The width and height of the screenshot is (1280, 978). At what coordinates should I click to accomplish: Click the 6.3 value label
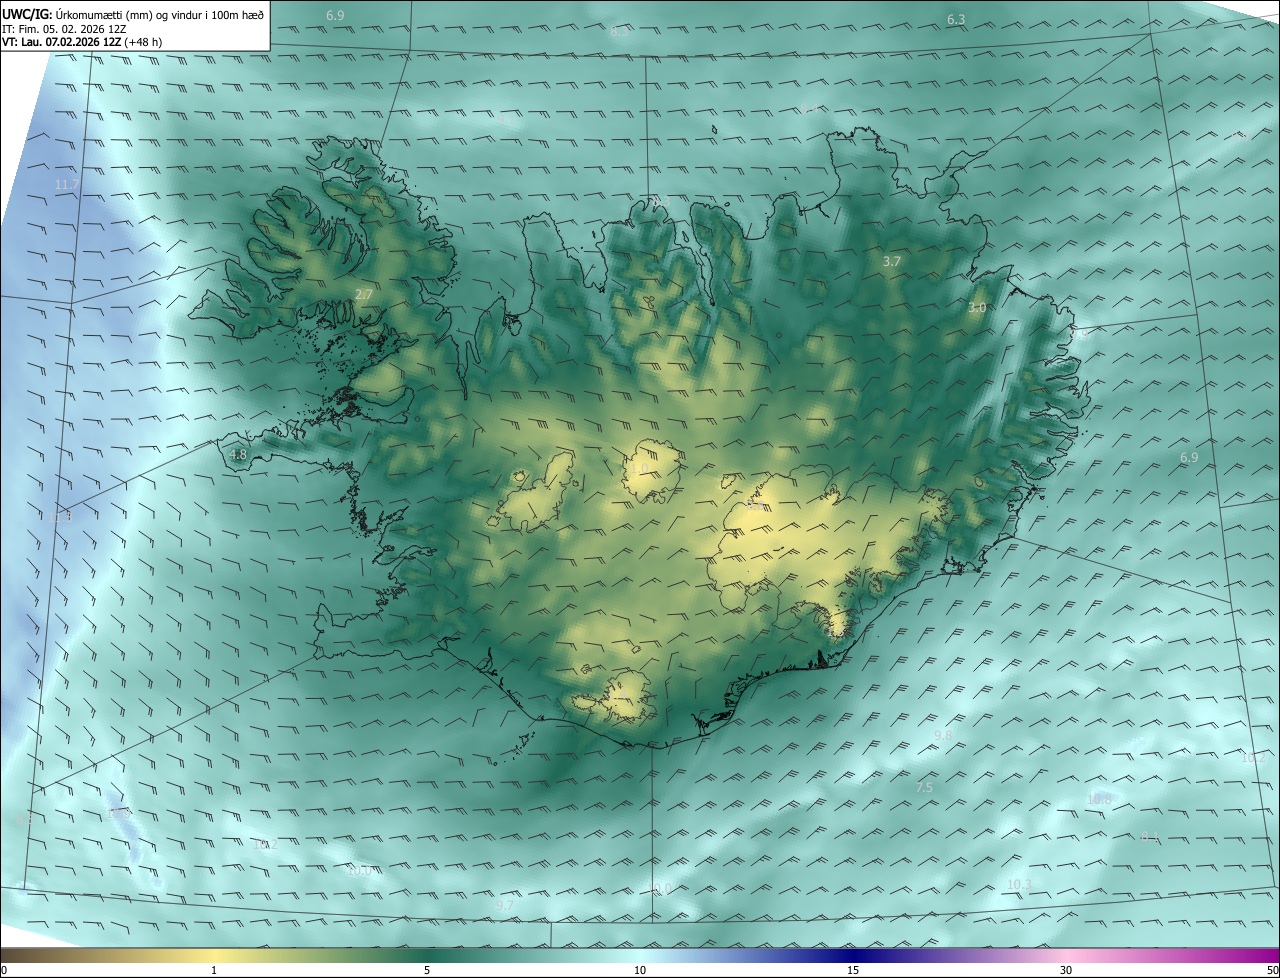tap(956, 20)
